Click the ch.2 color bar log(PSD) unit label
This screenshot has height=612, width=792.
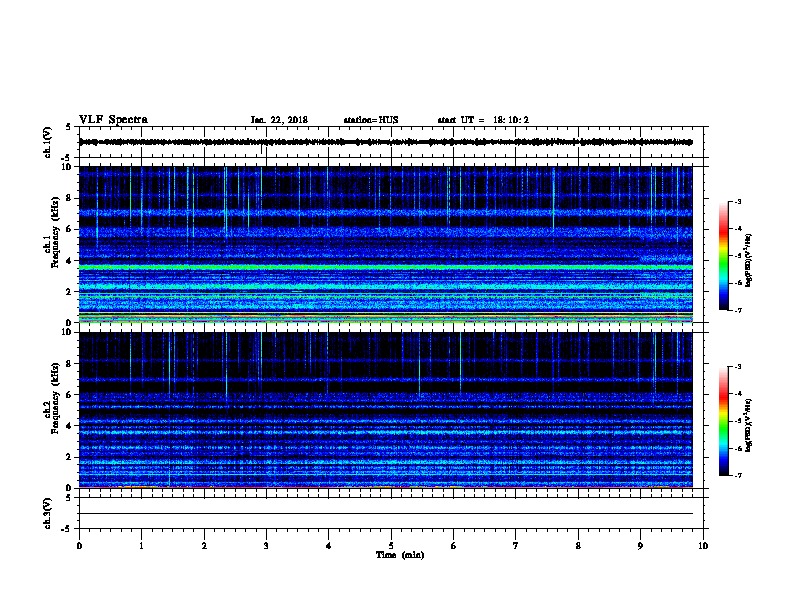point(749,425)
